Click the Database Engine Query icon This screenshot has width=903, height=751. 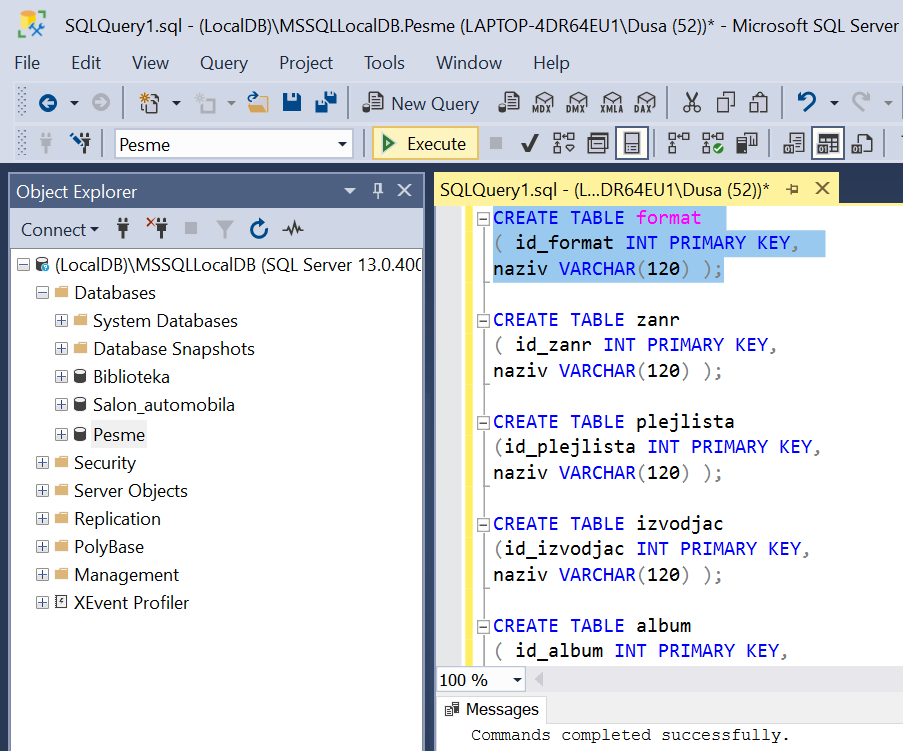tap(509, 103)
